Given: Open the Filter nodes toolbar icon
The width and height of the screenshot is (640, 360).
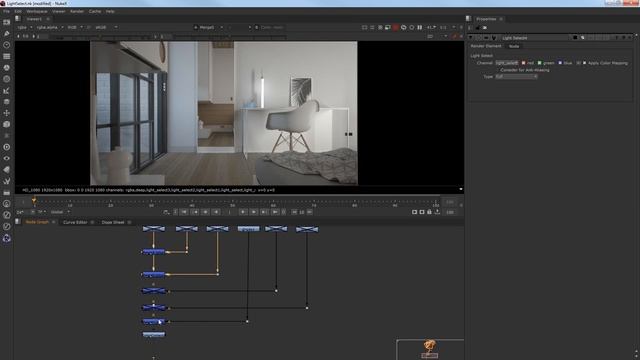Looking at the screenshot, I should tap(7, 79).
